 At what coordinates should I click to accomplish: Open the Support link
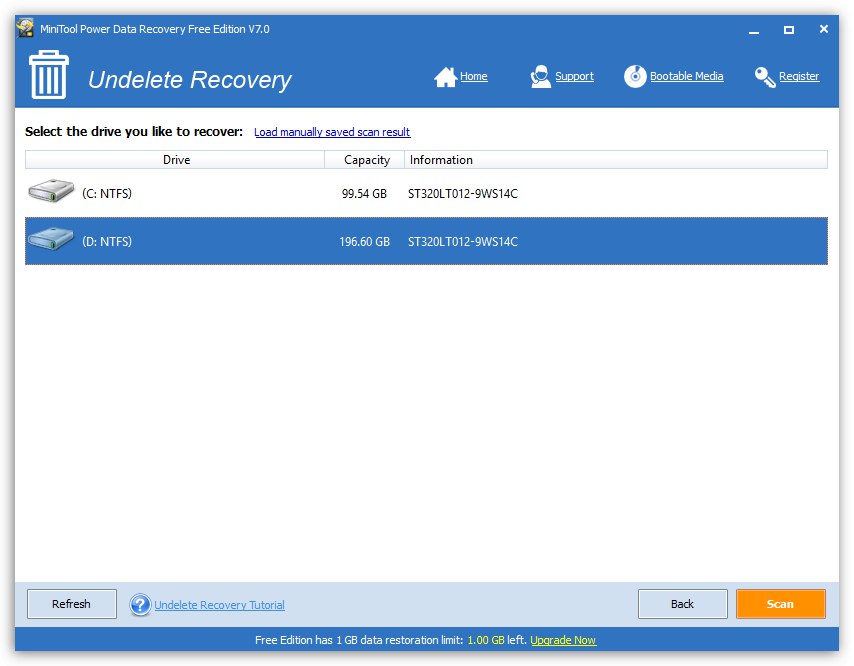coord(574,76)
